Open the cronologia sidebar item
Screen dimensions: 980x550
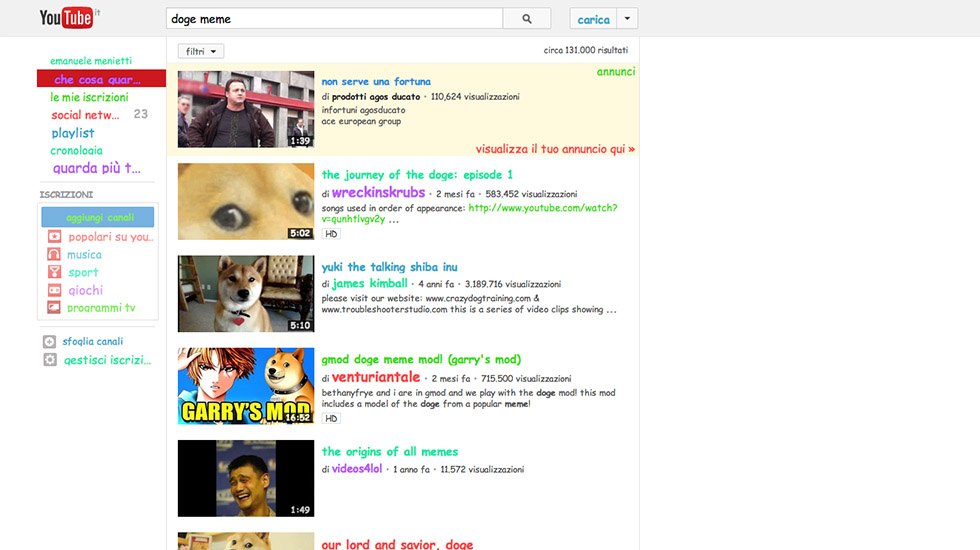76,151
